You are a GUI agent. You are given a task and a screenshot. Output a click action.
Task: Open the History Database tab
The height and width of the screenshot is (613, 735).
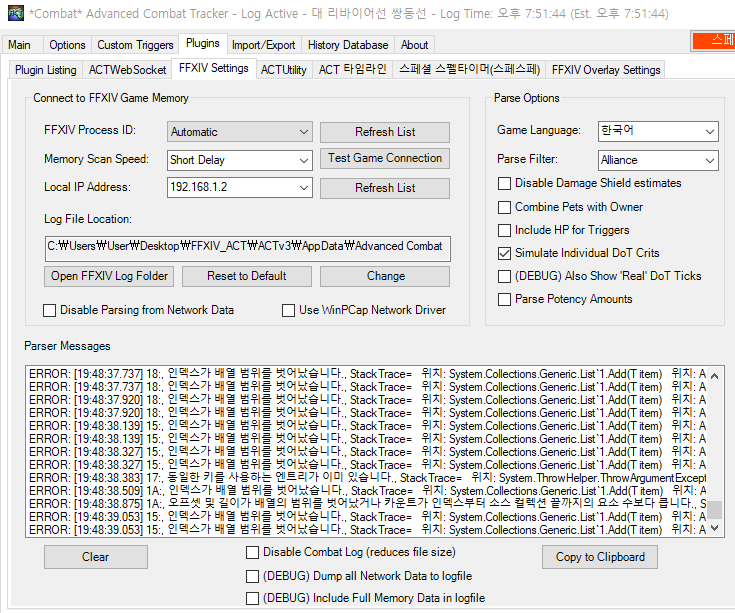(348, 45)
